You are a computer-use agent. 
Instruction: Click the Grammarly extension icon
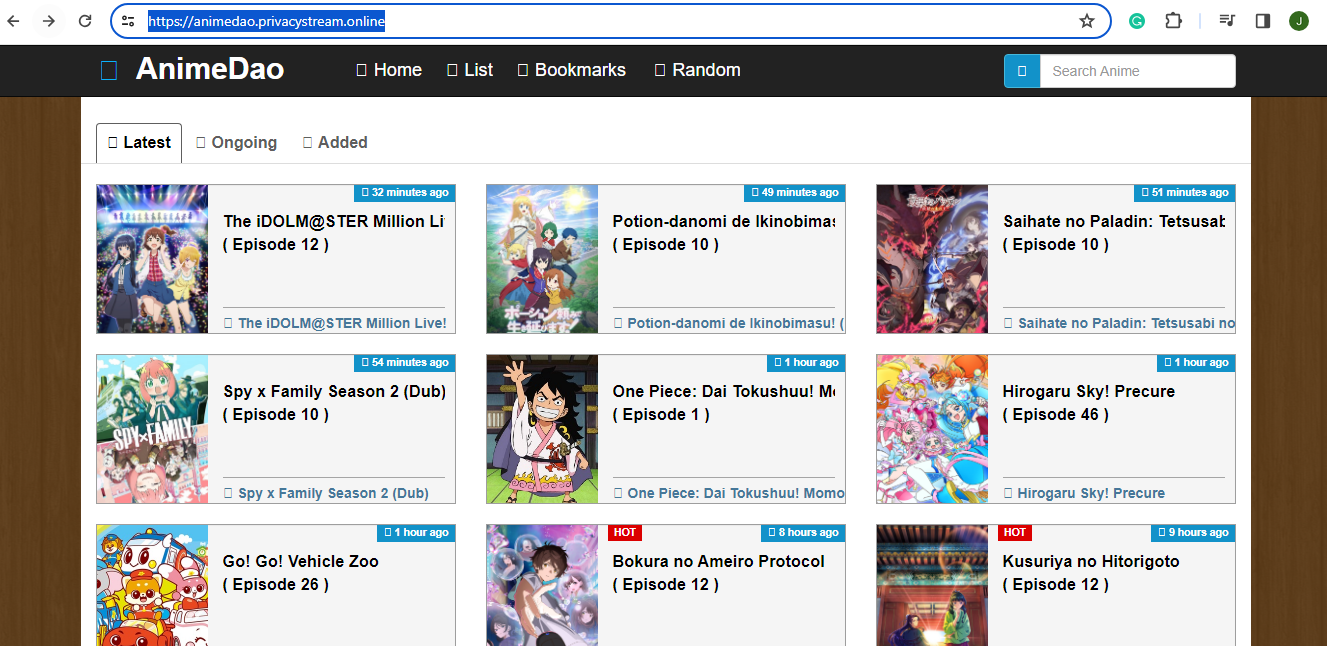[1136, 20]
